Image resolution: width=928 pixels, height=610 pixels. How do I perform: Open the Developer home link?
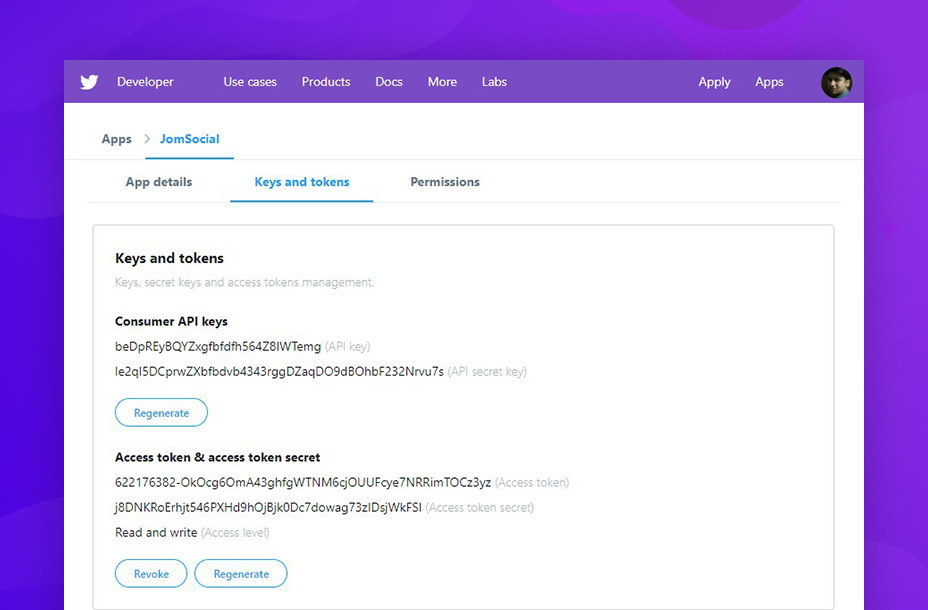(145, 82)
